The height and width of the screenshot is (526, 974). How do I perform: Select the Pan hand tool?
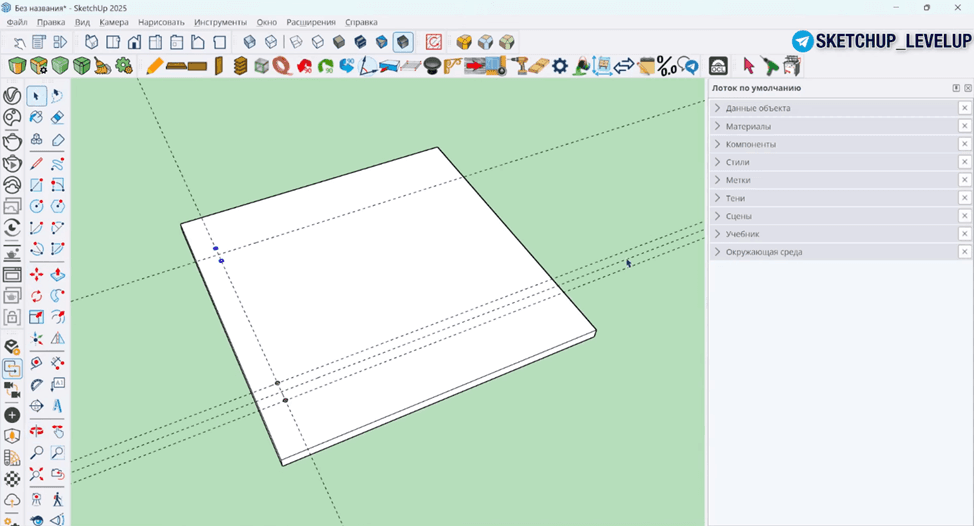[x=57, y=431]
